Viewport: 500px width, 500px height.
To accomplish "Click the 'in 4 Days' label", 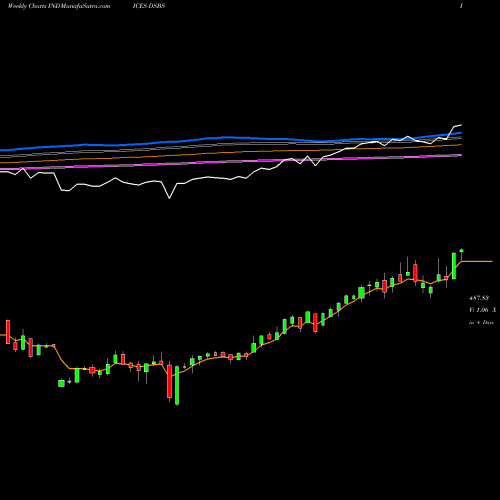I will (x=481, y=322).
